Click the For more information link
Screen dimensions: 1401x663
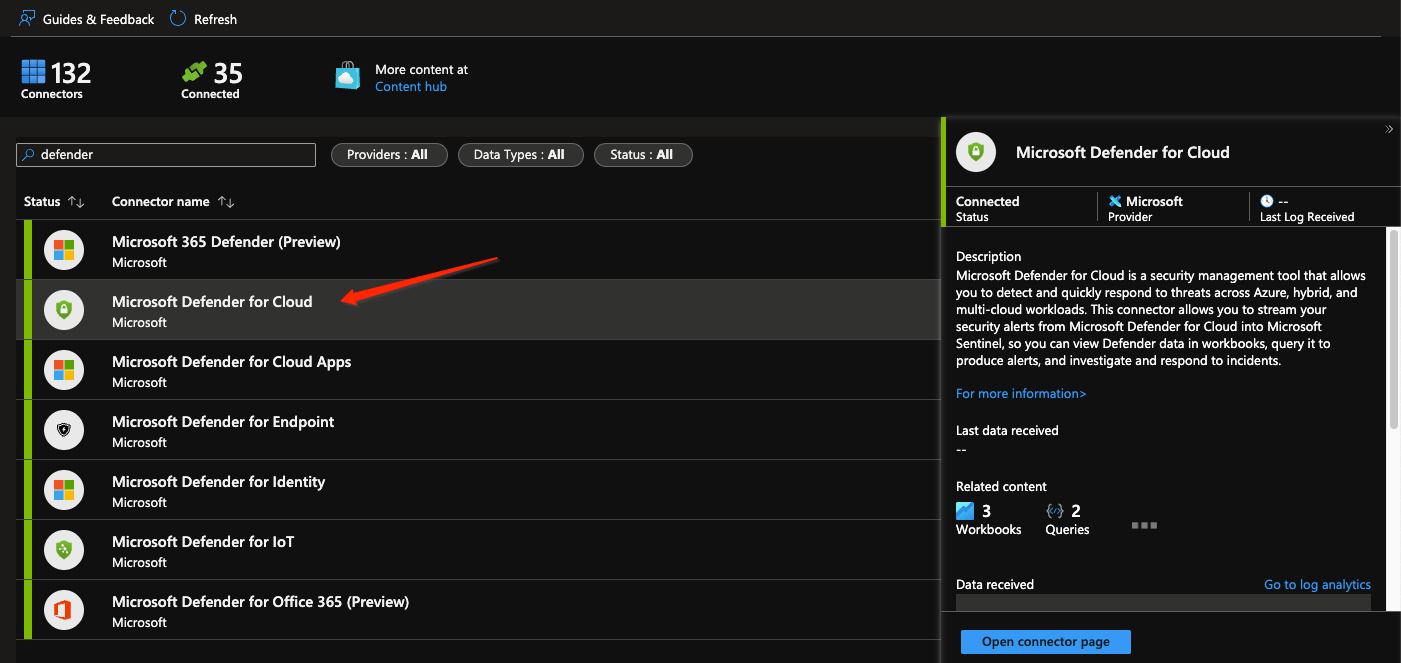pos(1021,394)
